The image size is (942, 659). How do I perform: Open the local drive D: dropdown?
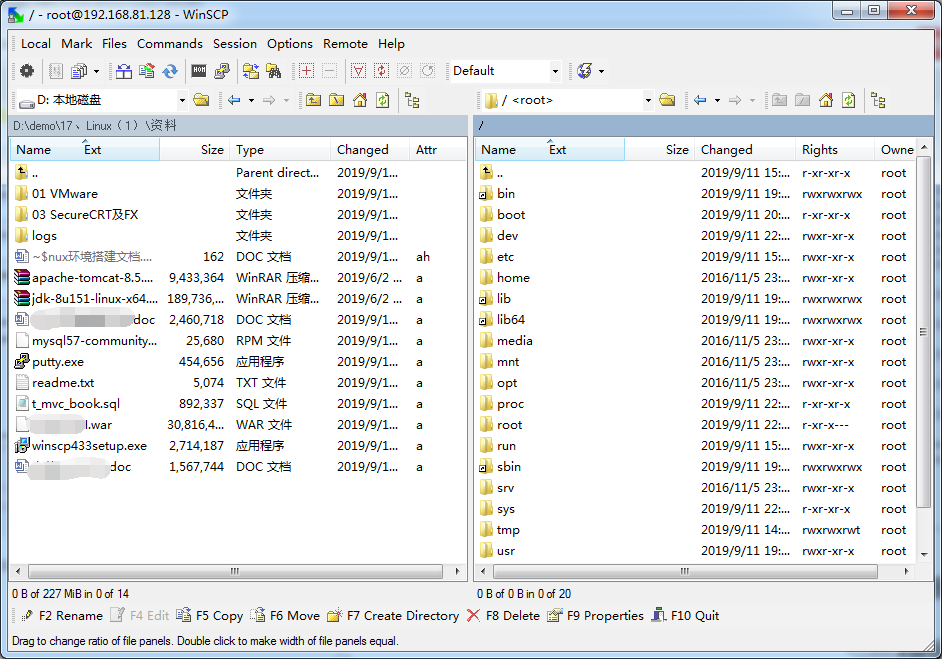[x=181, y=100]
